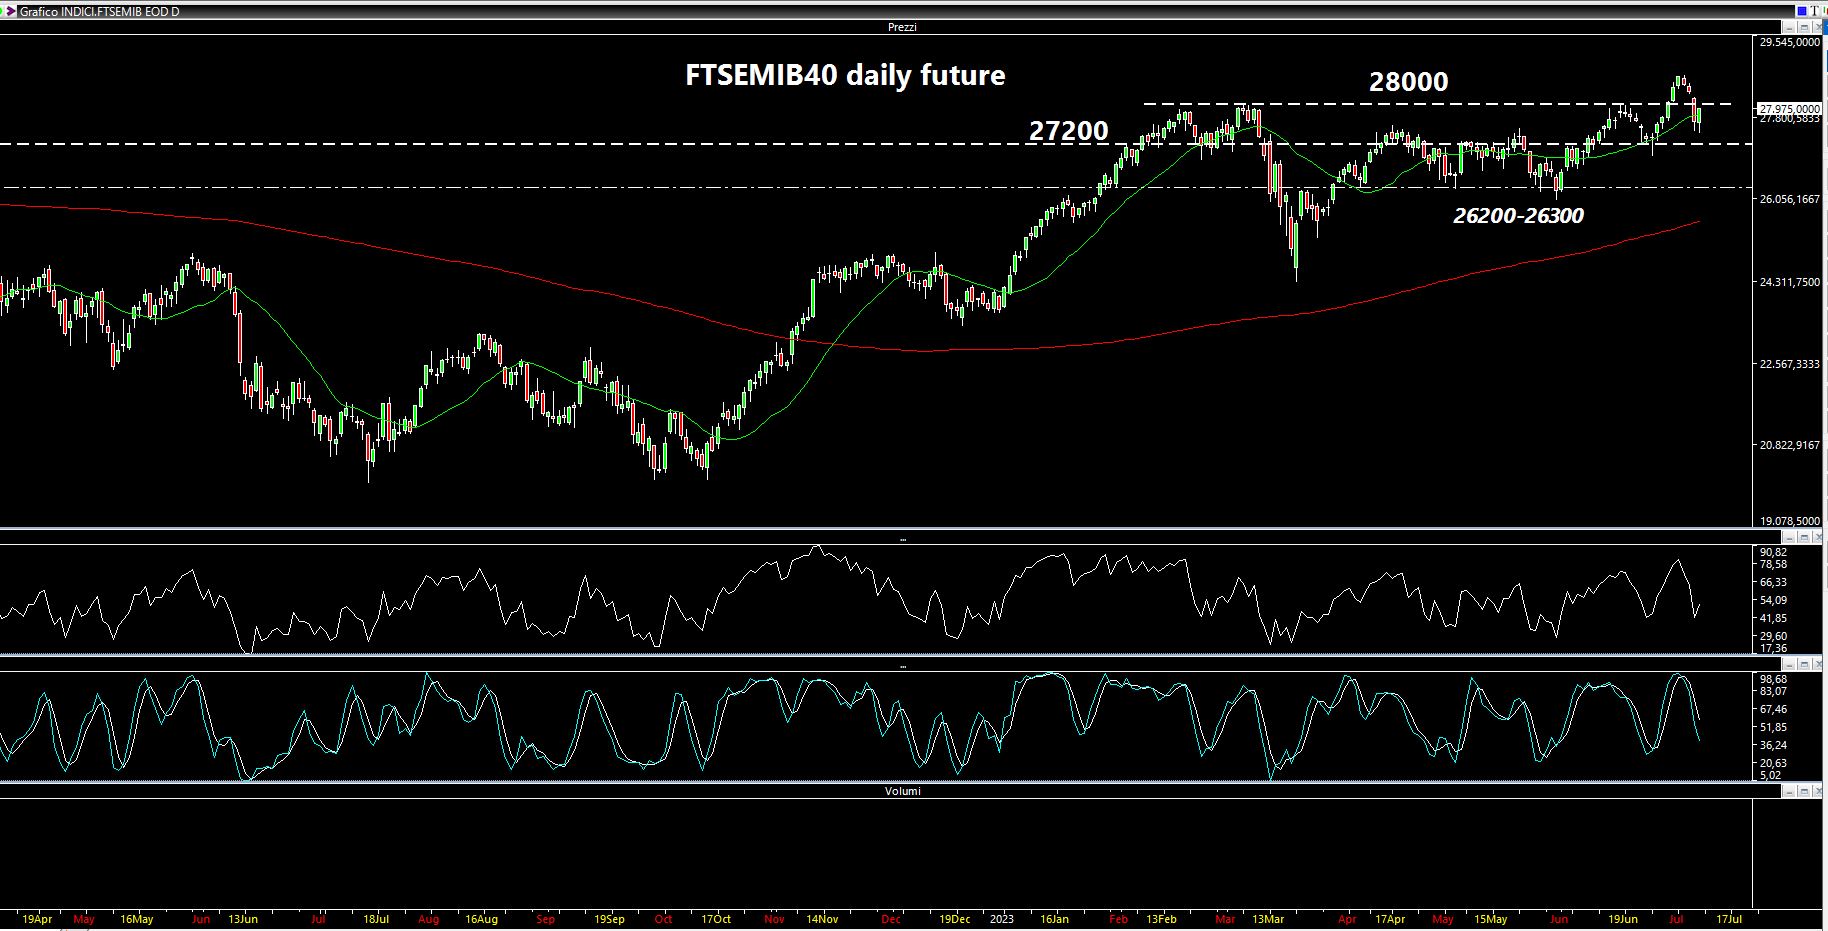
Task: Click the 90,82 RSI scale value
Action: click(x=1773, y=552)
